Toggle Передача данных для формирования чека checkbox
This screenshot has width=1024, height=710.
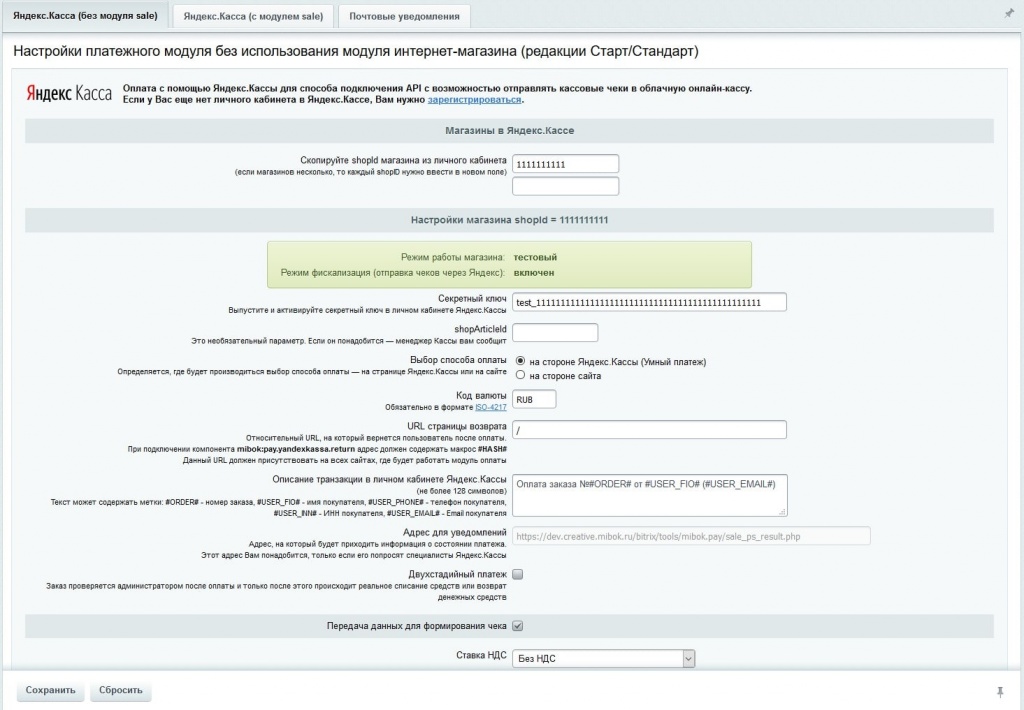pos(518,626)
